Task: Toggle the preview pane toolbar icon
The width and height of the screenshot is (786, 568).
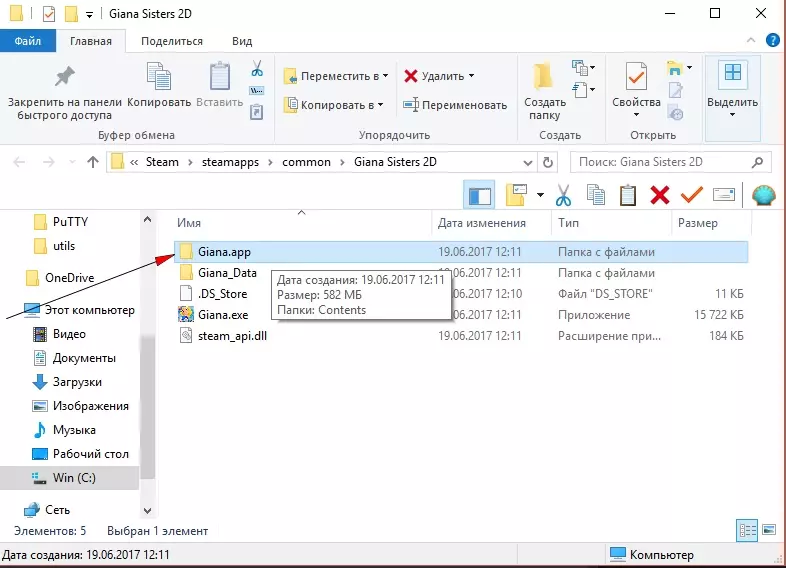Action: pos(479,195)
